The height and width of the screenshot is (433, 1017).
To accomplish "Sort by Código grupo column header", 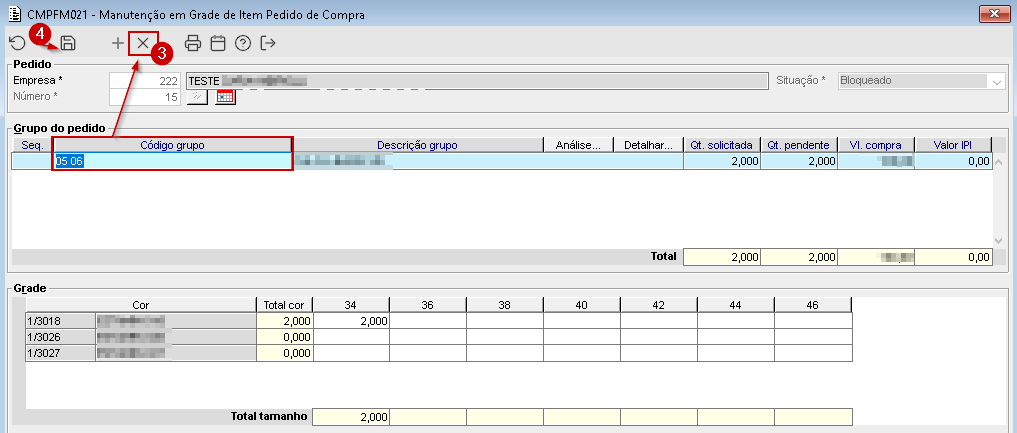I will point(173,145).
